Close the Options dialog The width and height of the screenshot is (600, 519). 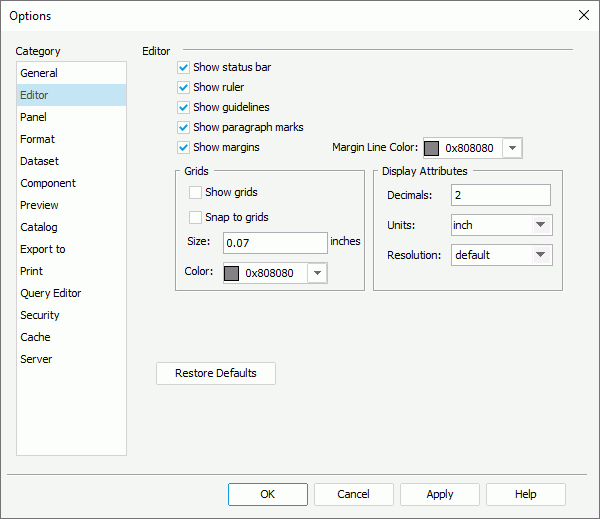(x=584, y=15)
